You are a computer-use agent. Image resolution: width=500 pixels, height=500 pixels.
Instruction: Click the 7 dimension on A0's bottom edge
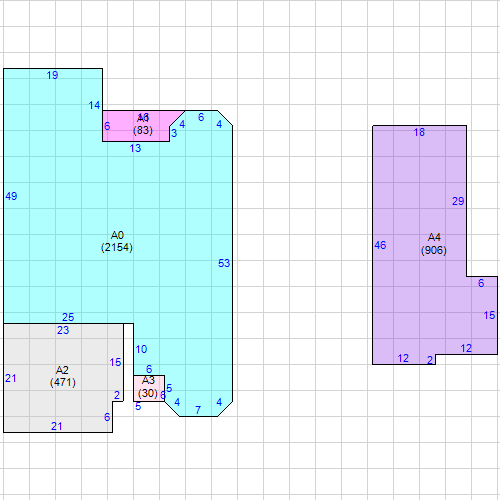coord(198,410)
